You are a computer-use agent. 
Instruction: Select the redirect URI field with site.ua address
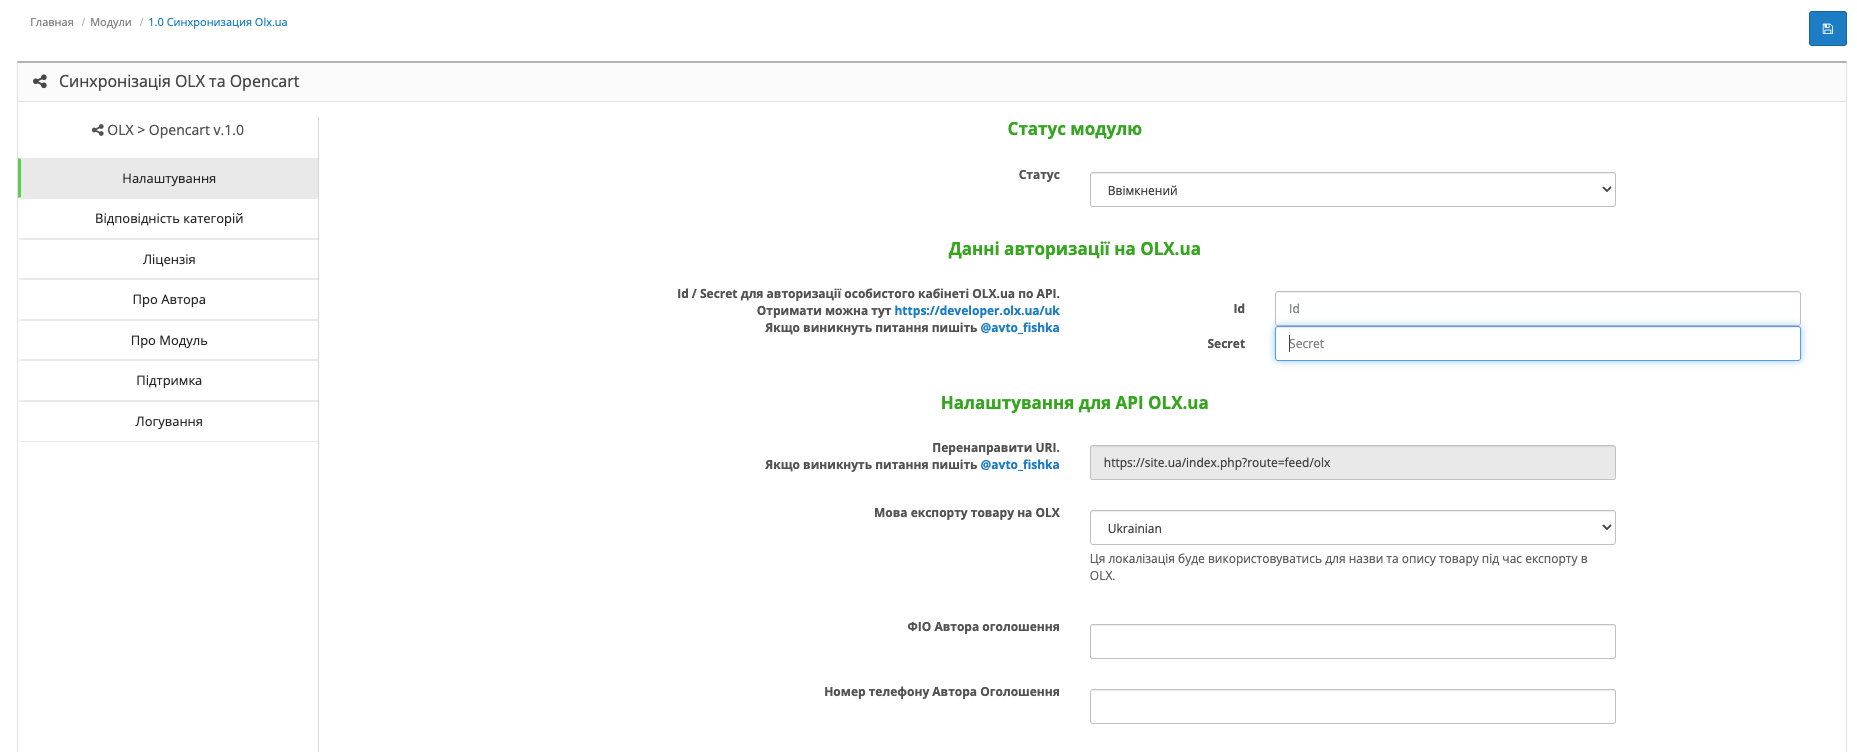pyautogui.click(x=1352, y=462)
